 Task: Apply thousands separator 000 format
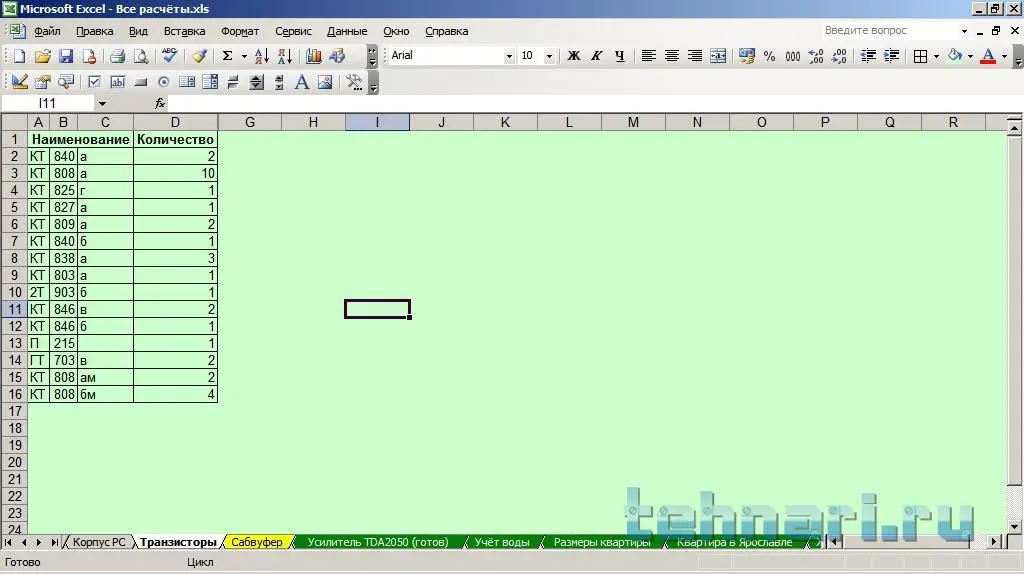[793, 56]
